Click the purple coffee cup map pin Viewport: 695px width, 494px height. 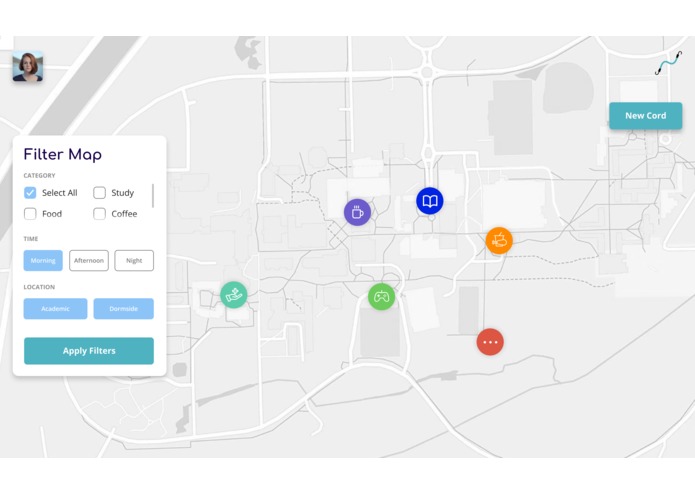click(x=357, y=212)
